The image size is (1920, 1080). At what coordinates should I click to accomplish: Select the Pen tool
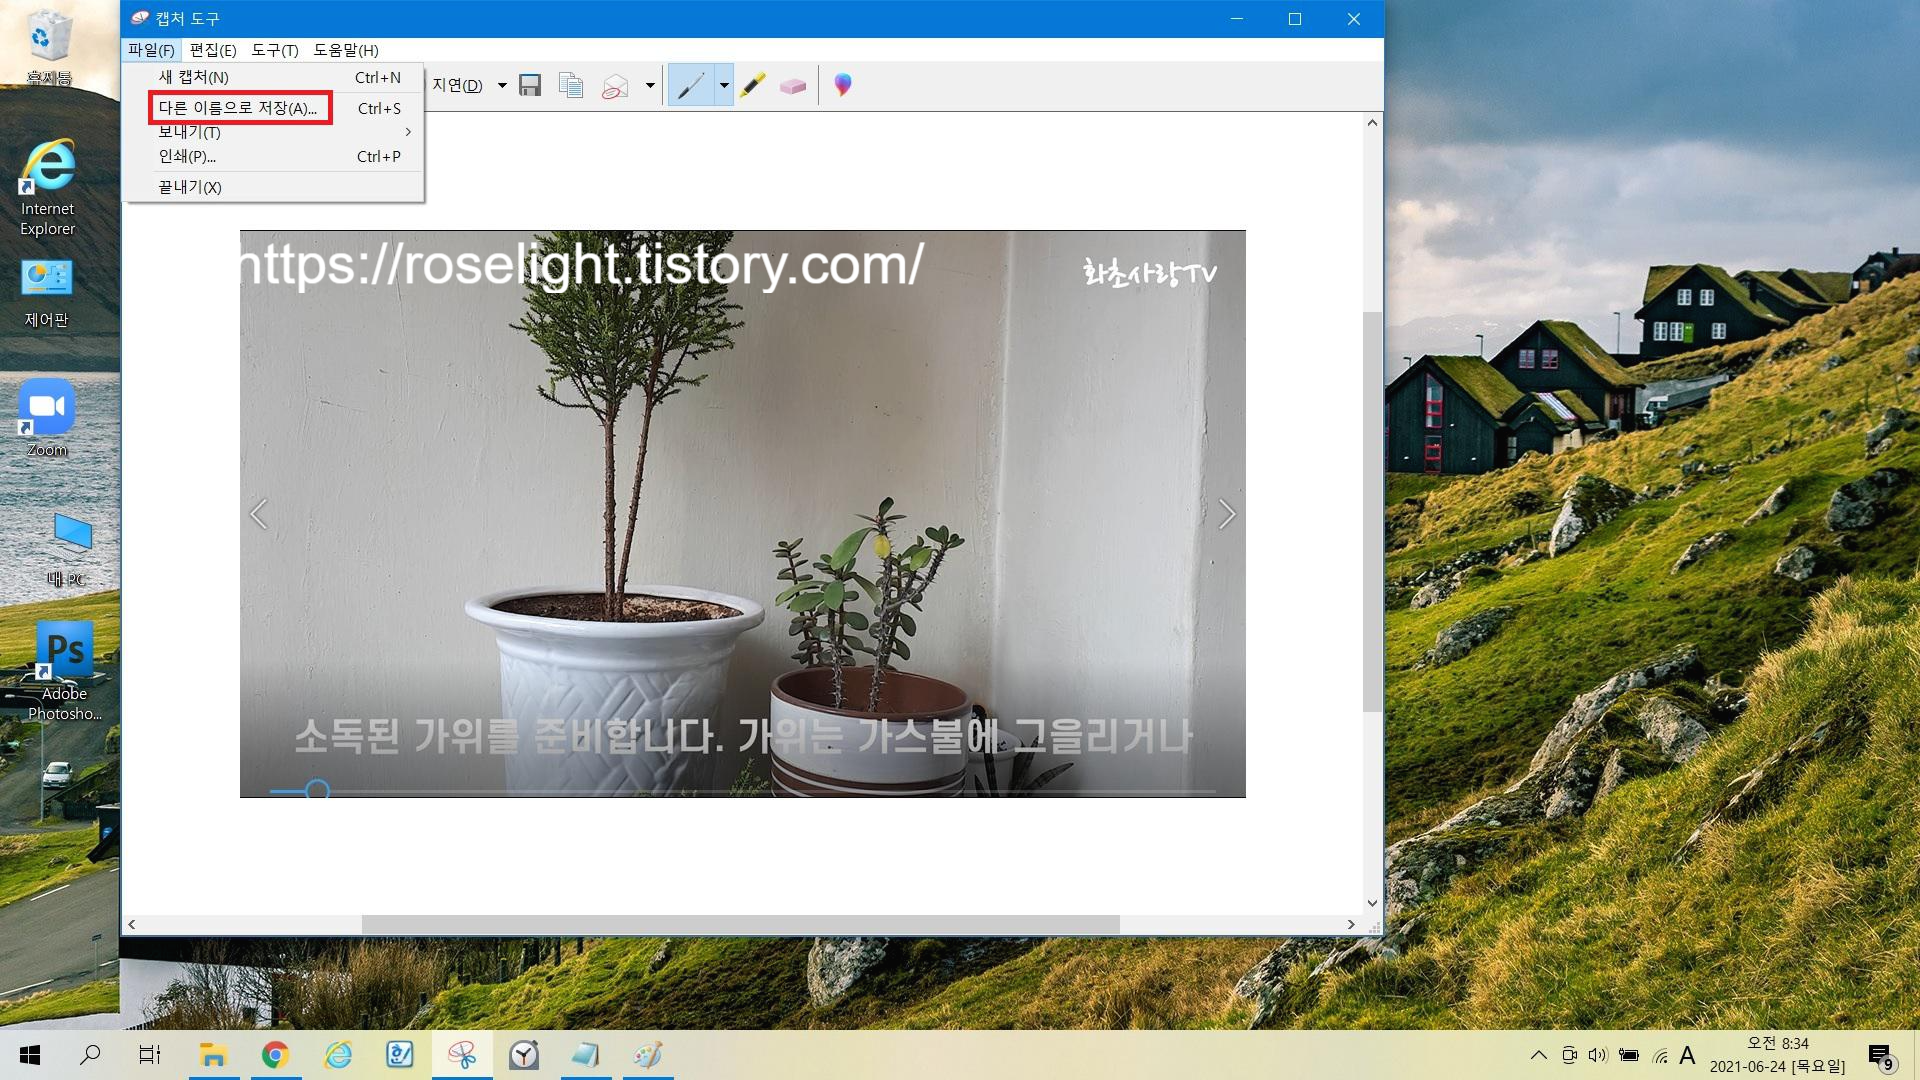(x=690, y=85)
